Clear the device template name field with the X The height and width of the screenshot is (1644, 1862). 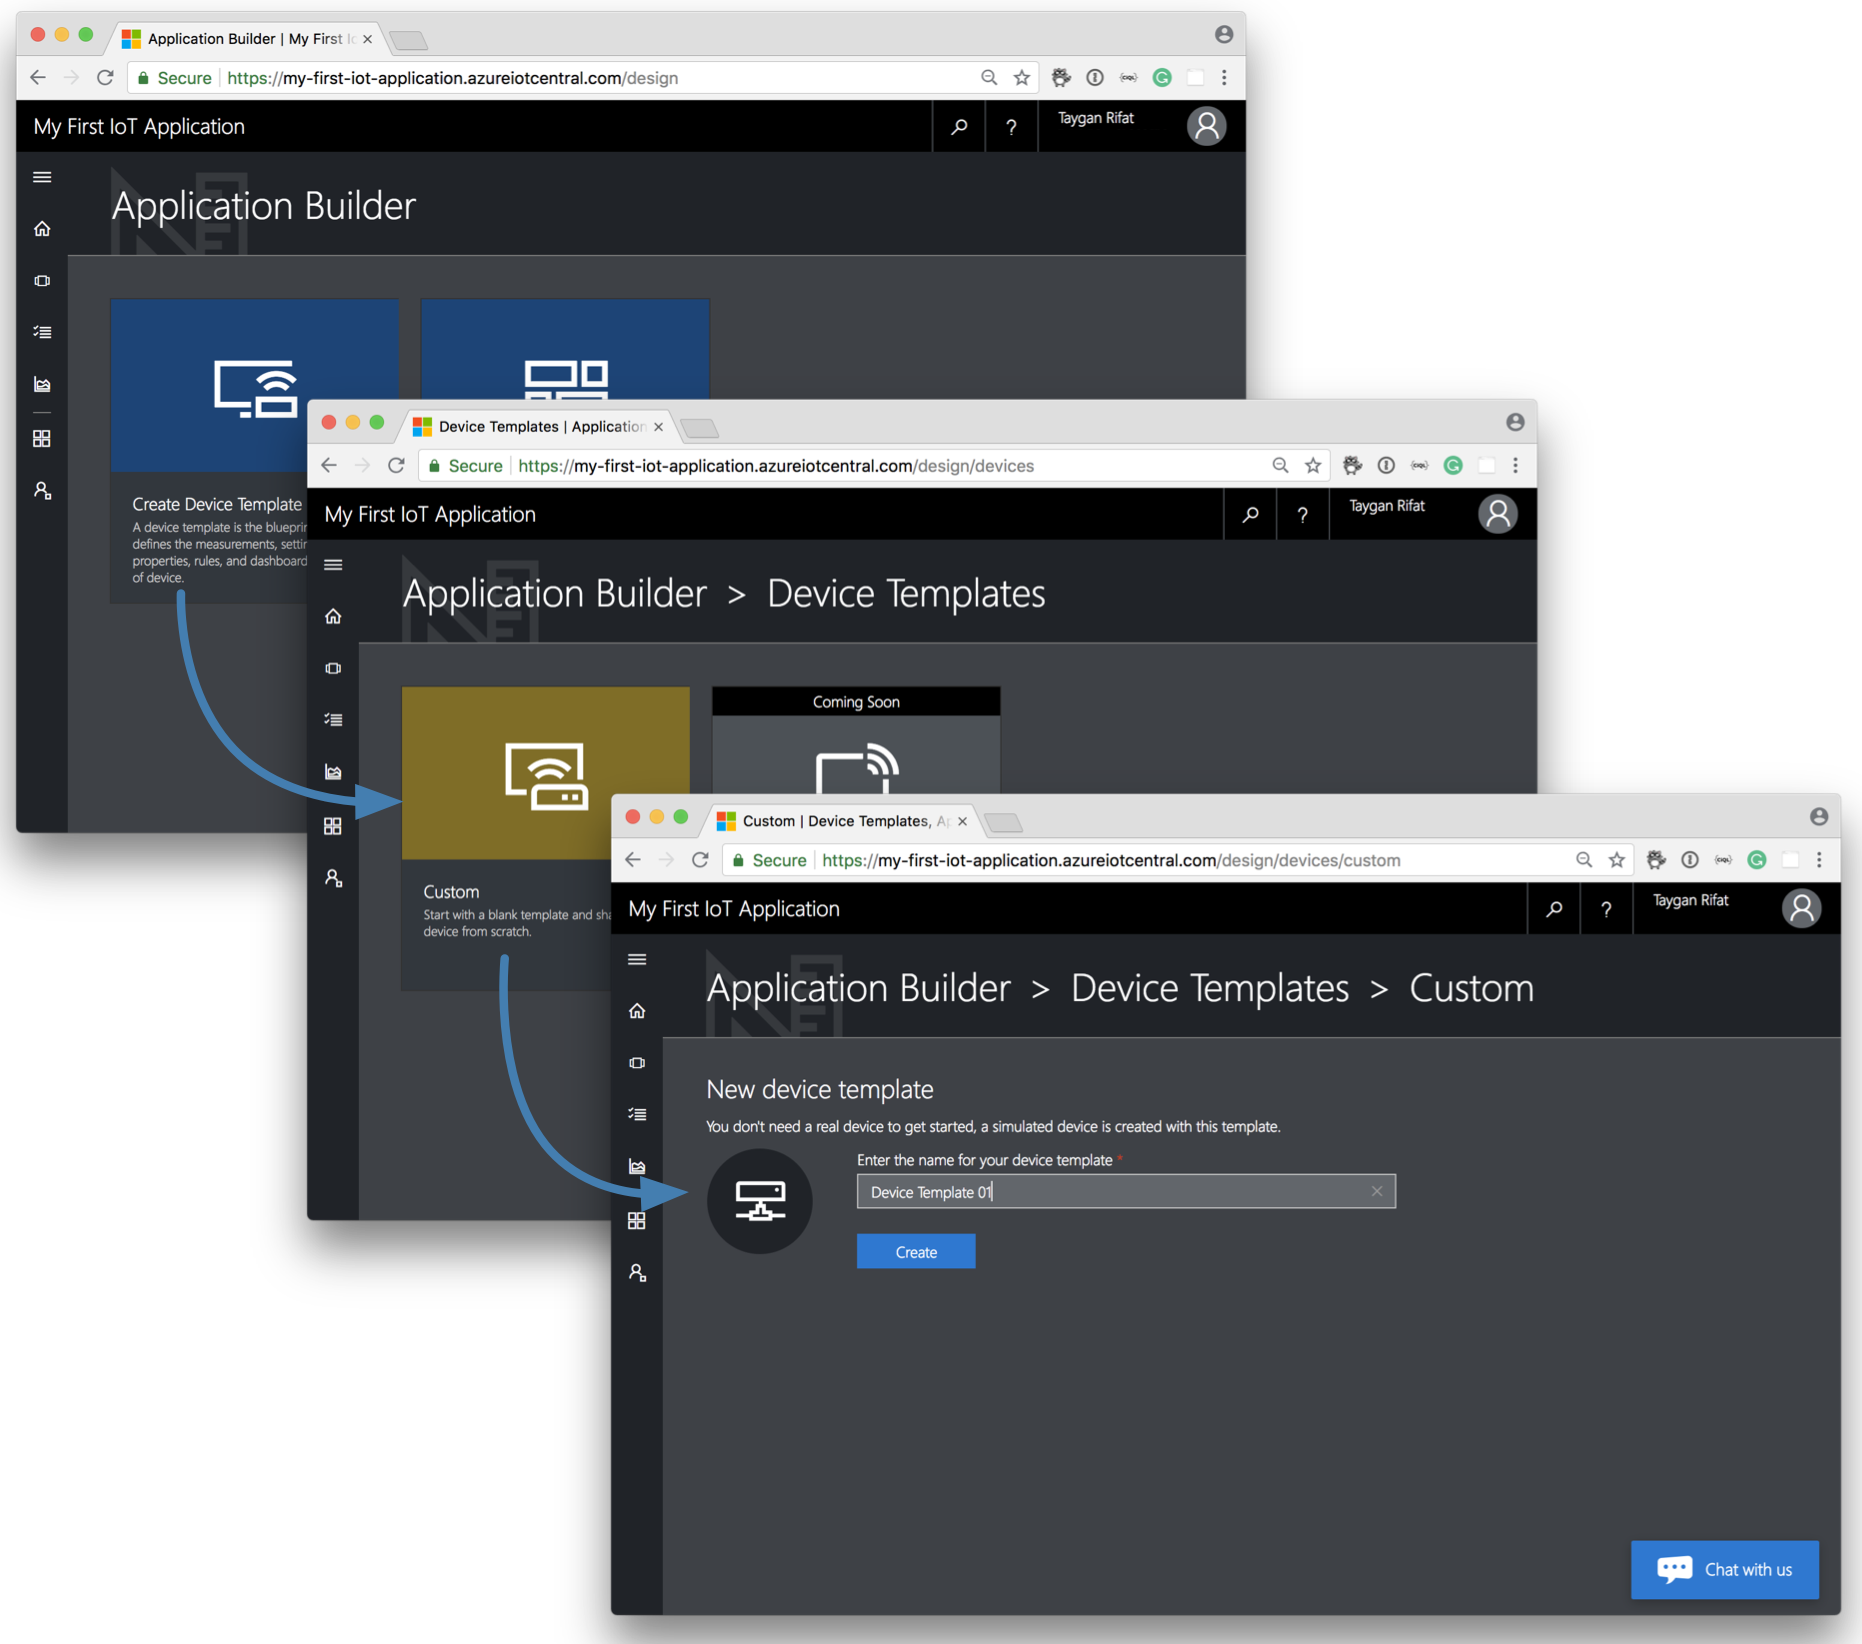[1376, 1191]
